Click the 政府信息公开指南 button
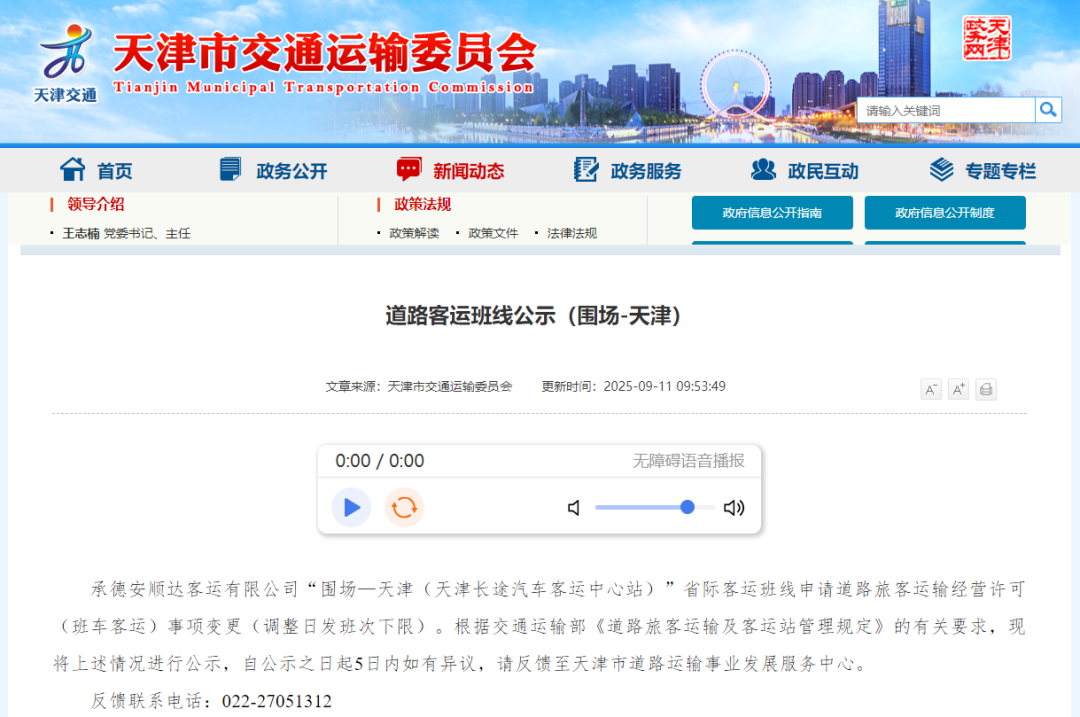This screenshot has width=1080, height=717. click(772, 213)
